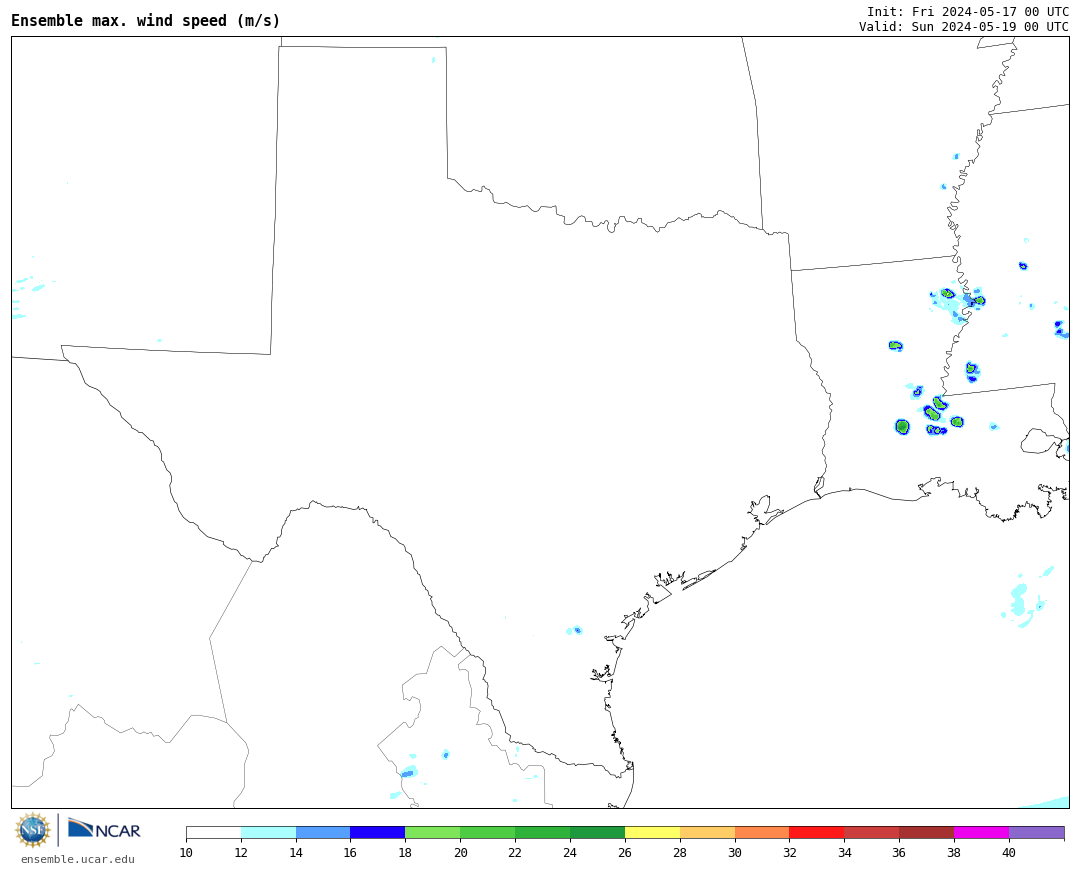Pick the dark green 24-26 colorbar swatch
Image resolution: width=1080 pixels, height=871 pixels.
598,832
